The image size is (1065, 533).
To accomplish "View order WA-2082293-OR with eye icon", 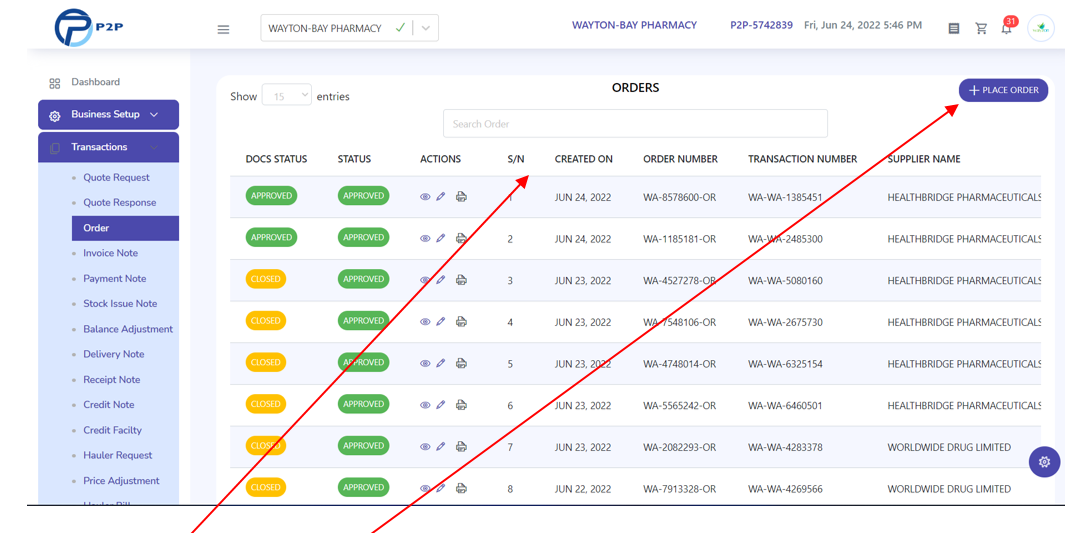I will [x=425, y=447].
